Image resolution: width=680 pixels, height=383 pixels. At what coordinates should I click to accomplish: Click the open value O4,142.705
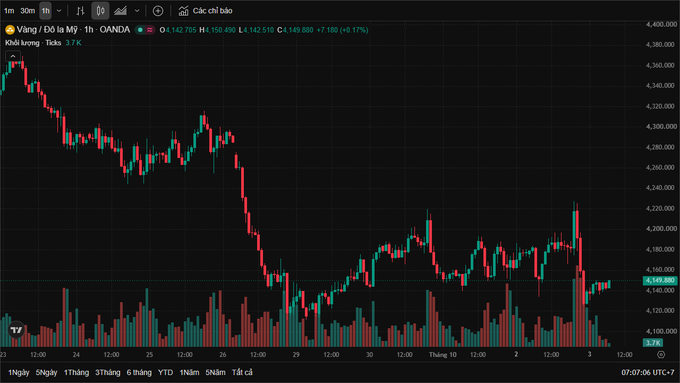click(x=178, y=30)
